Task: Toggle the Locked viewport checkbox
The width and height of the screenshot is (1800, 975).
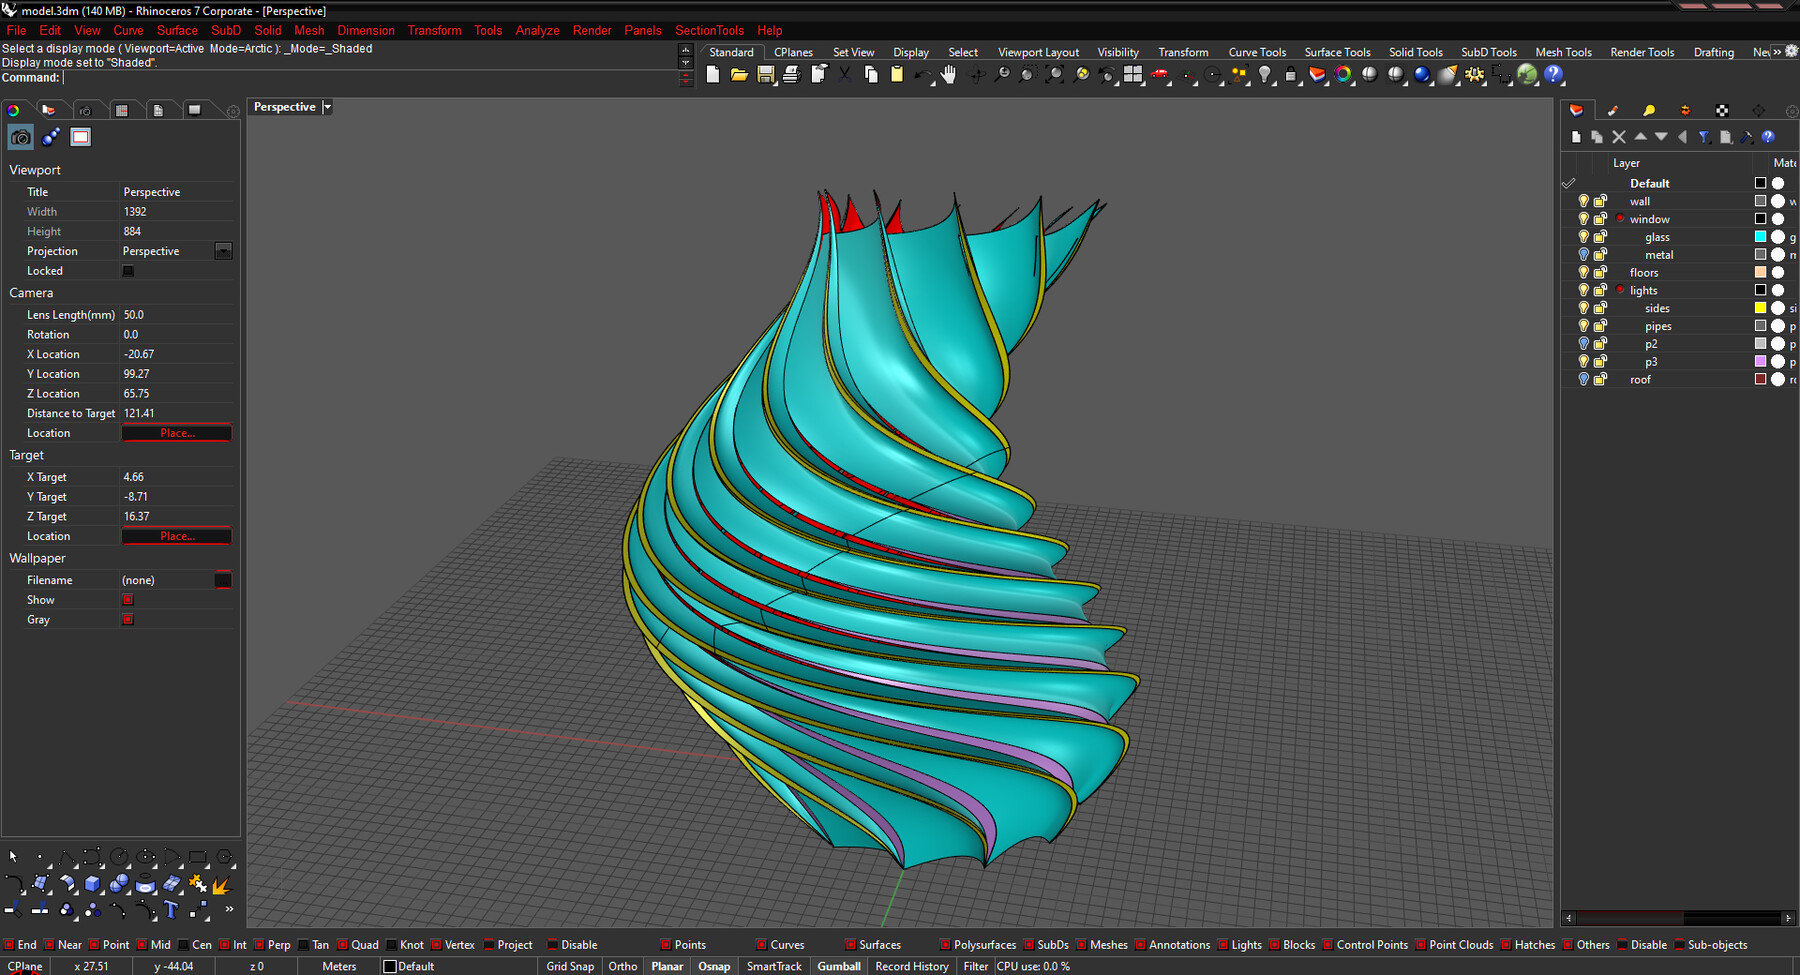Action: coord(128,271)
